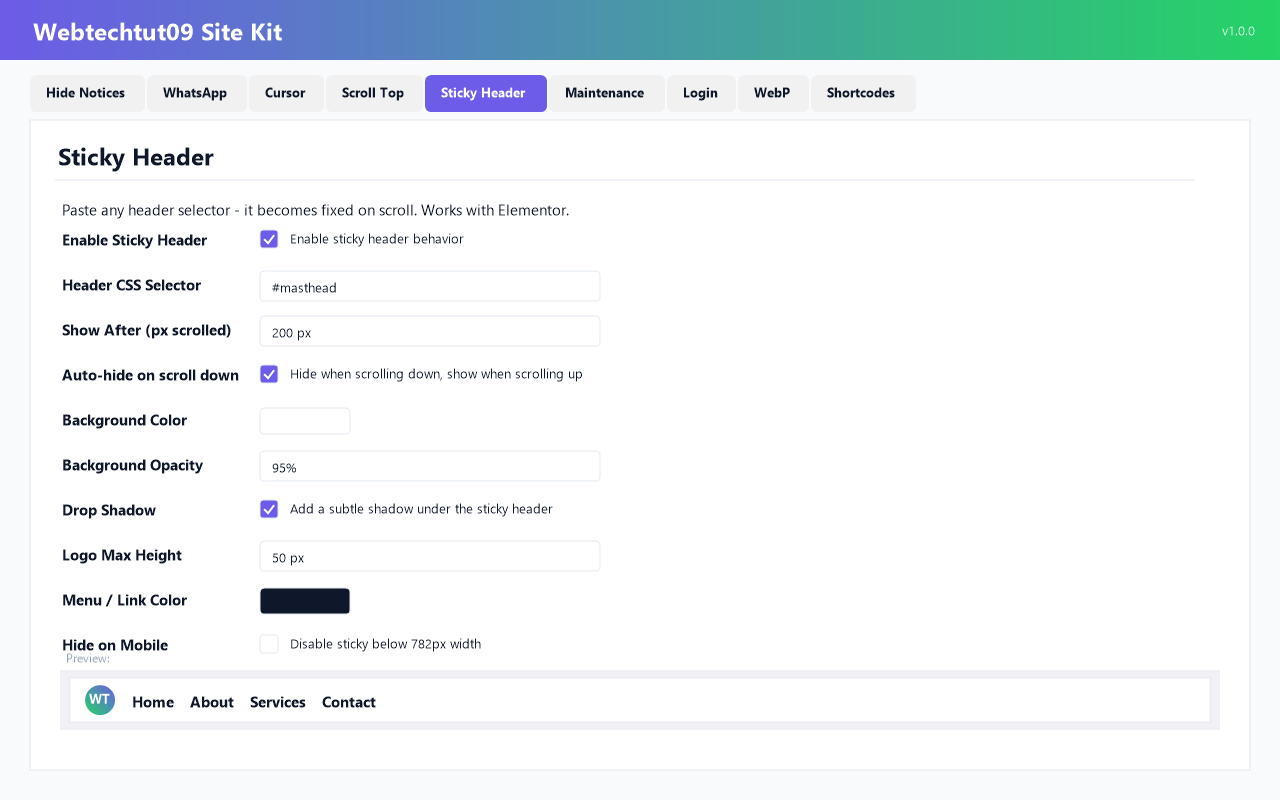Click the 'Auto-hide on scroll down' label

(x=151, y=375)
